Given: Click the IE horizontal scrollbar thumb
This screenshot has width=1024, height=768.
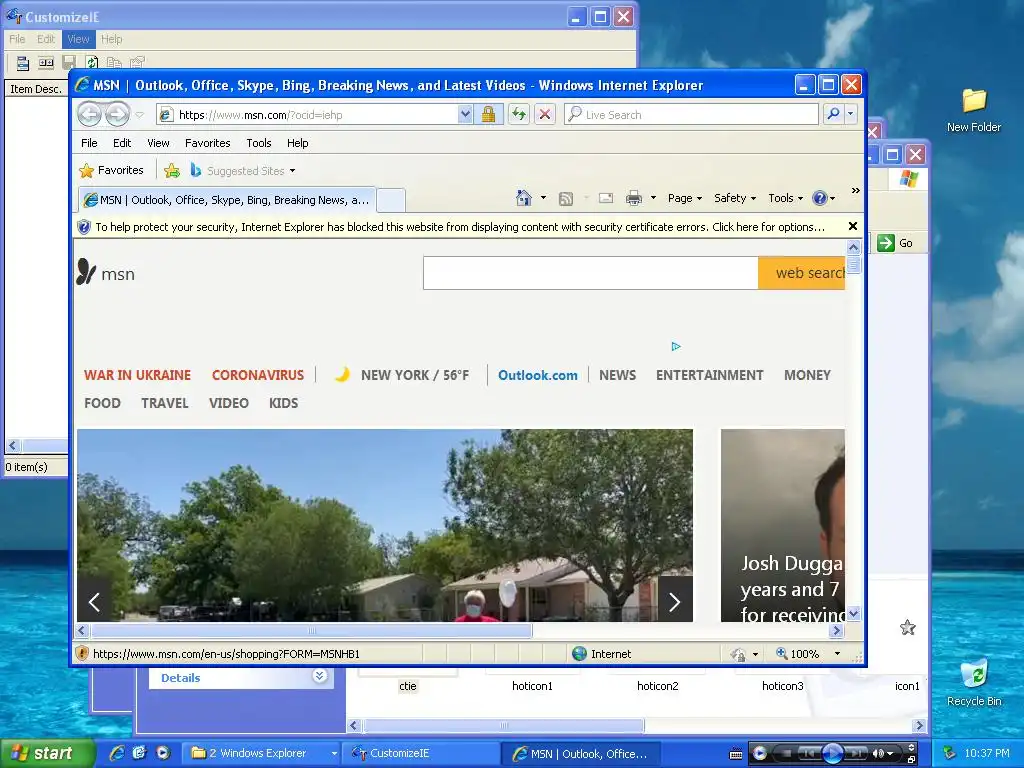Looking at the screenshot, I should pyautogui.click(x=312, y=631).
